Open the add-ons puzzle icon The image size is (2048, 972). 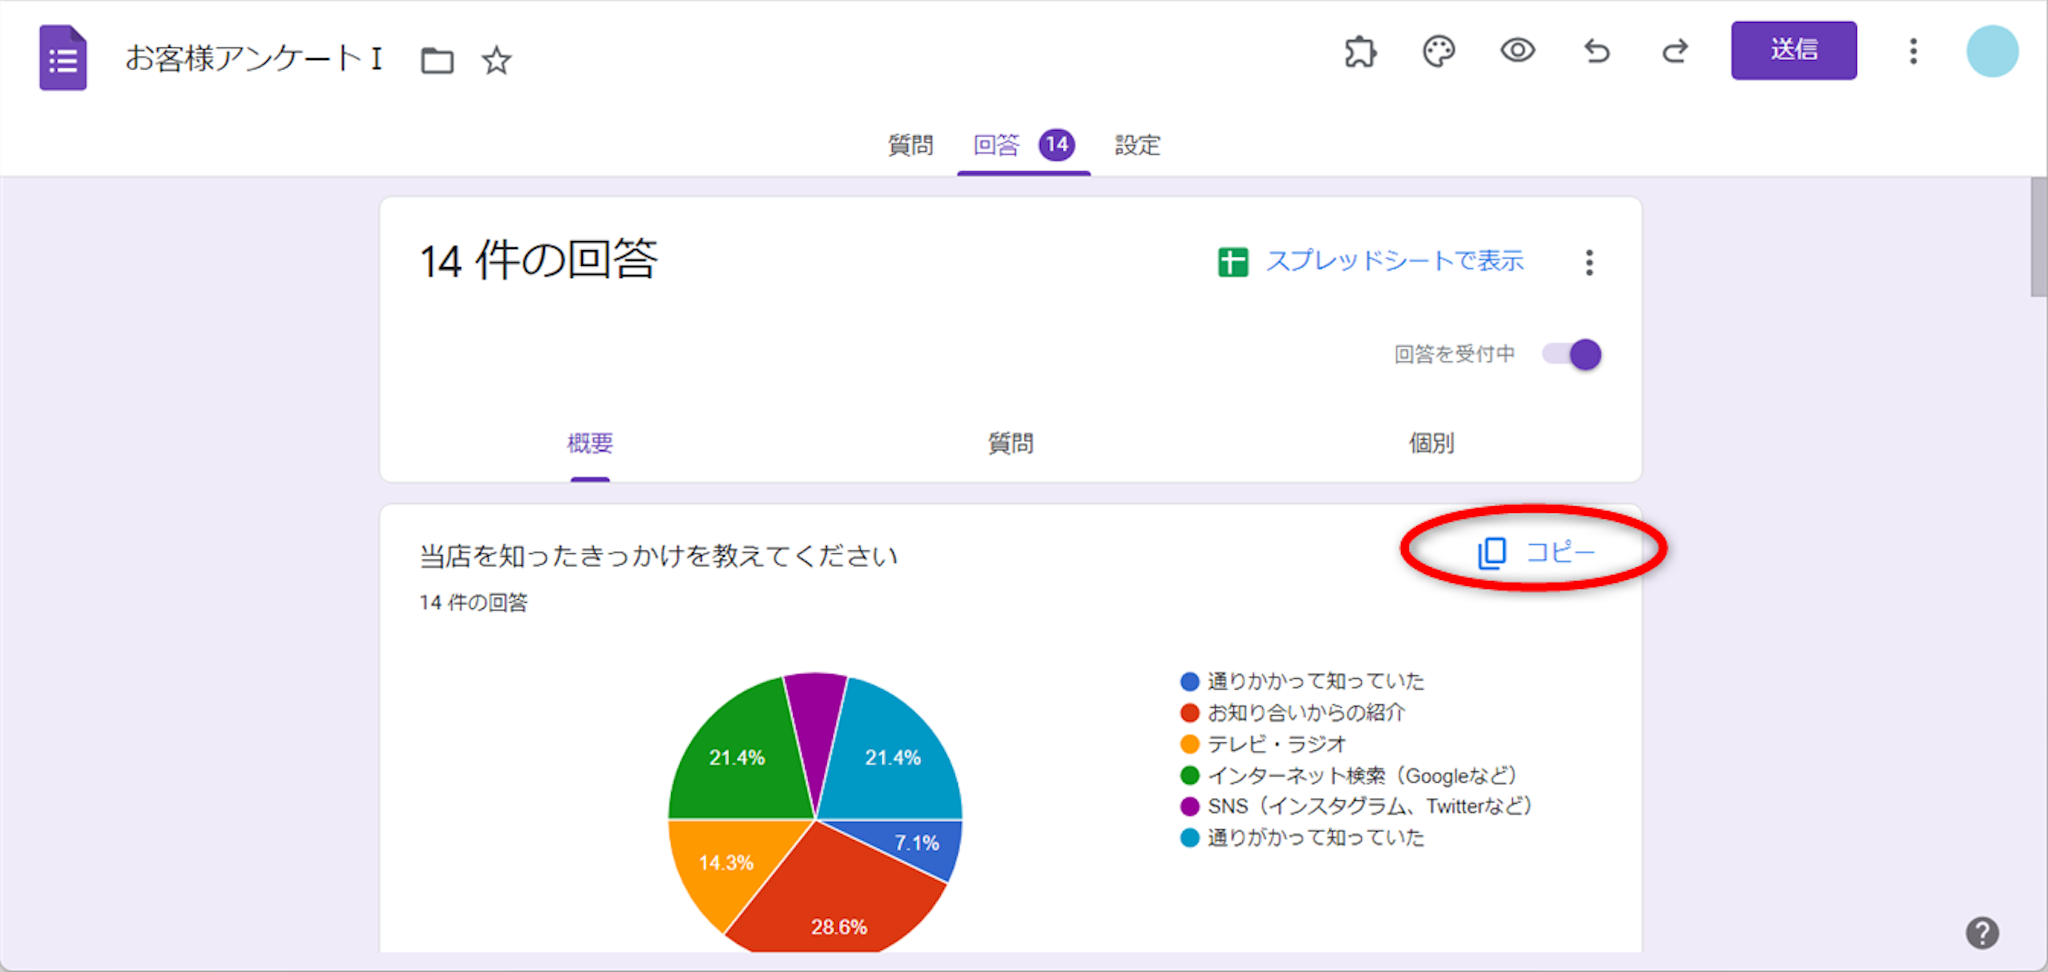[1360, 51]
